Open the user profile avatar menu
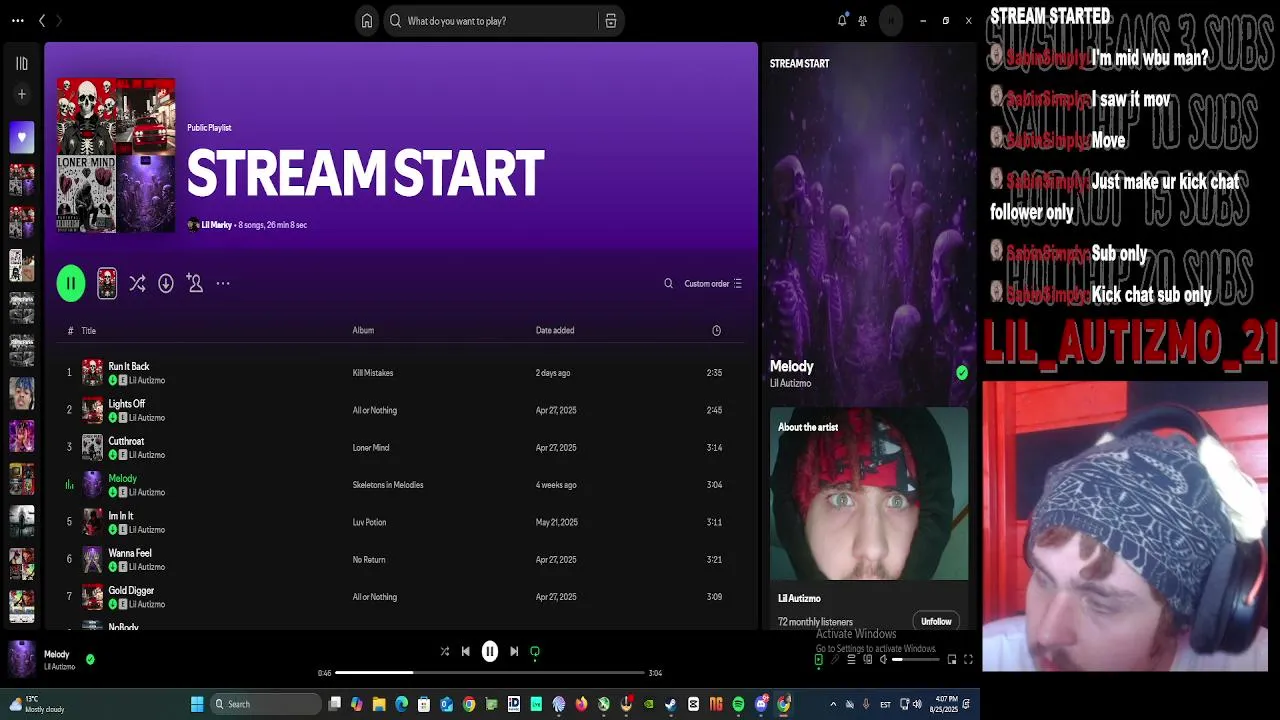1280x720 pixels. (x=890, y=21)
